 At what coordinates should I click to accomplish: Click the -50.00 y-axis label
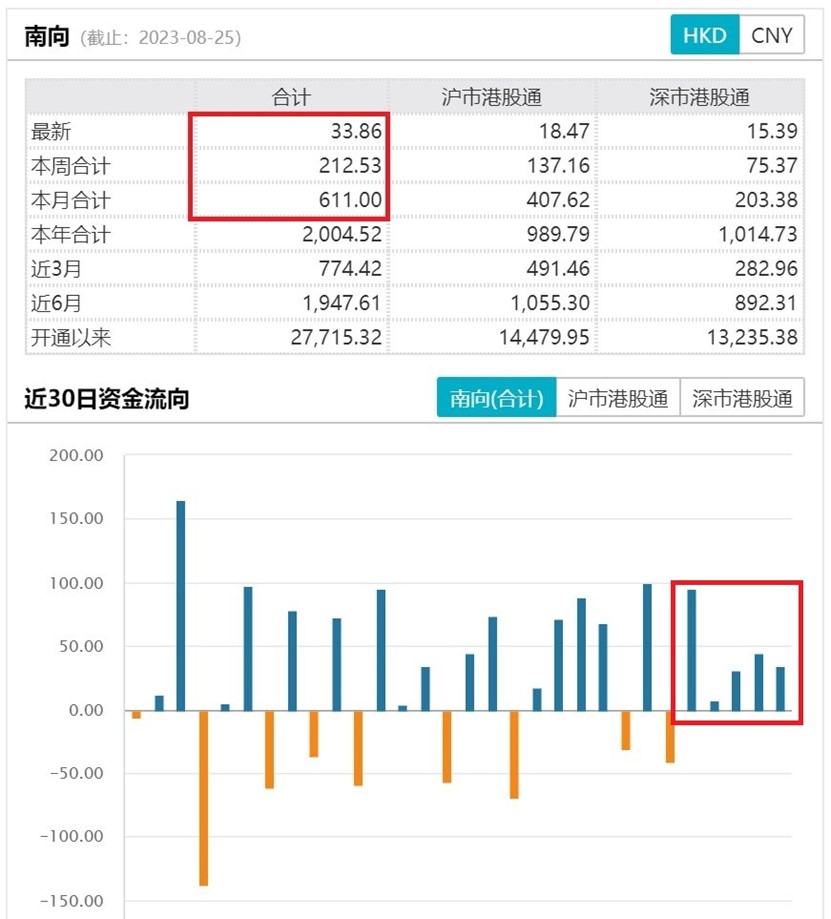pyautogui.click(x=76, y=773)
